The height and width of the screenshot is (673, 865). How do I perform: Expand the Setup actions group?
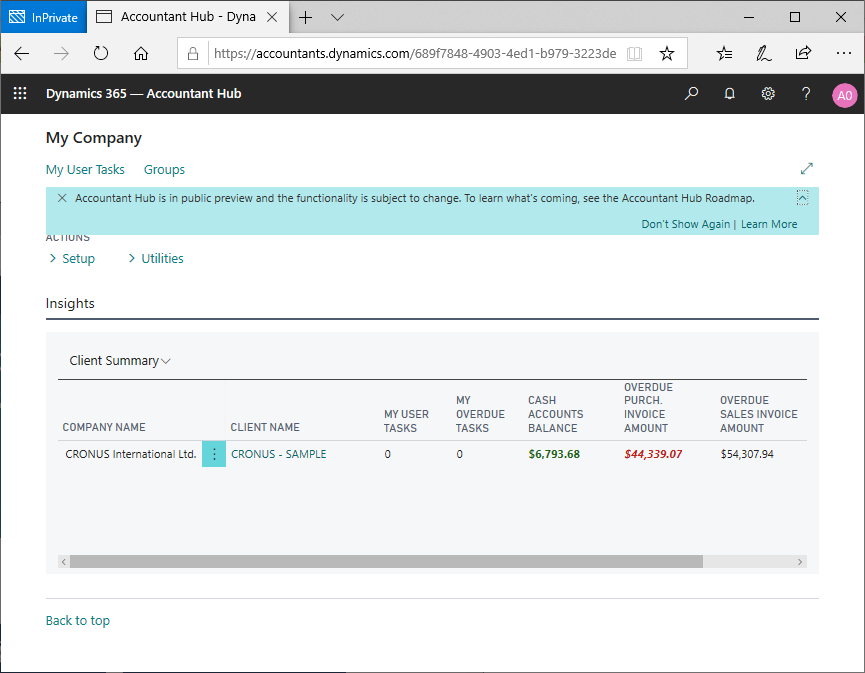72,258
